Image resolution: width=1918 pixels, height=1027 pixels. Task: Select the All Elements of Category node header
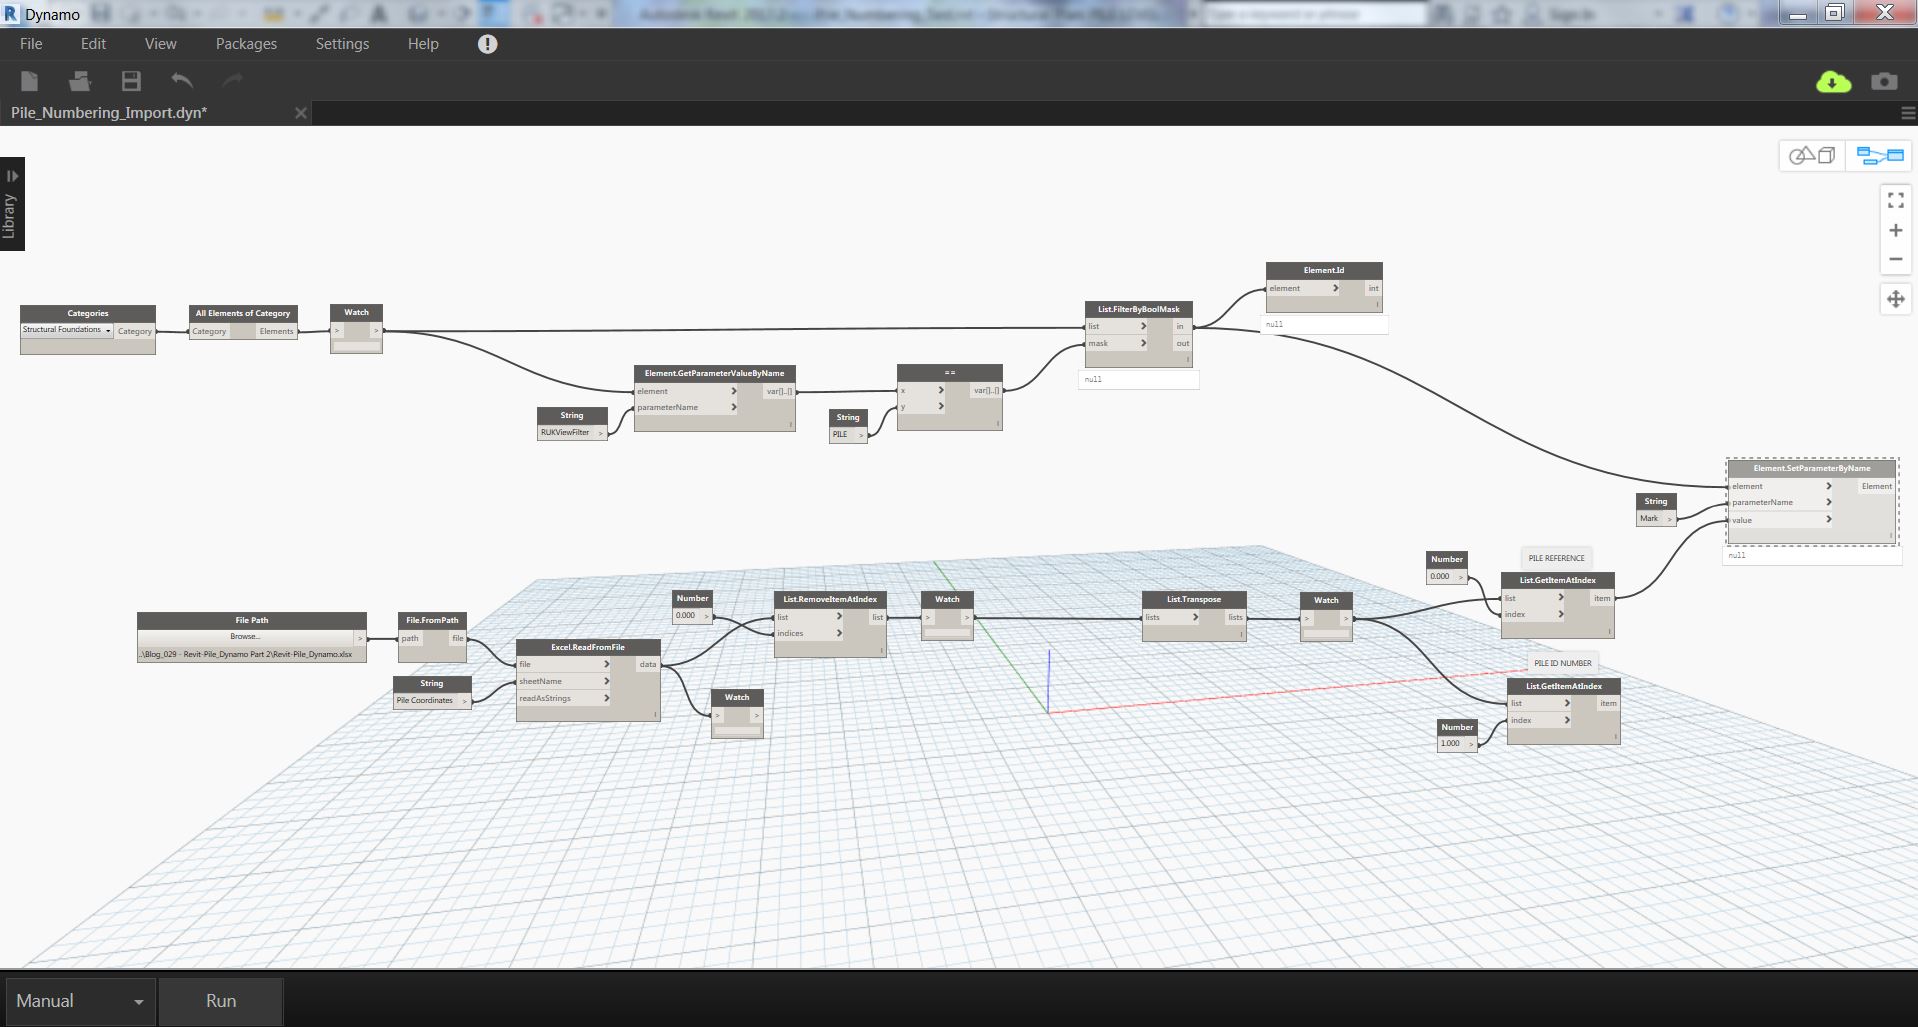(x=243, y=313)
